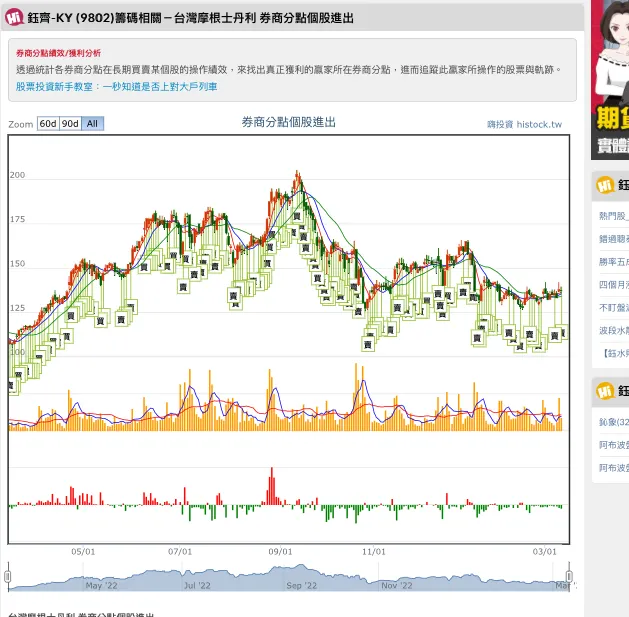629x617 pixels.
Task: Open the histock.tw credit link
Action: pyautogui.click(x=524, y=124)
